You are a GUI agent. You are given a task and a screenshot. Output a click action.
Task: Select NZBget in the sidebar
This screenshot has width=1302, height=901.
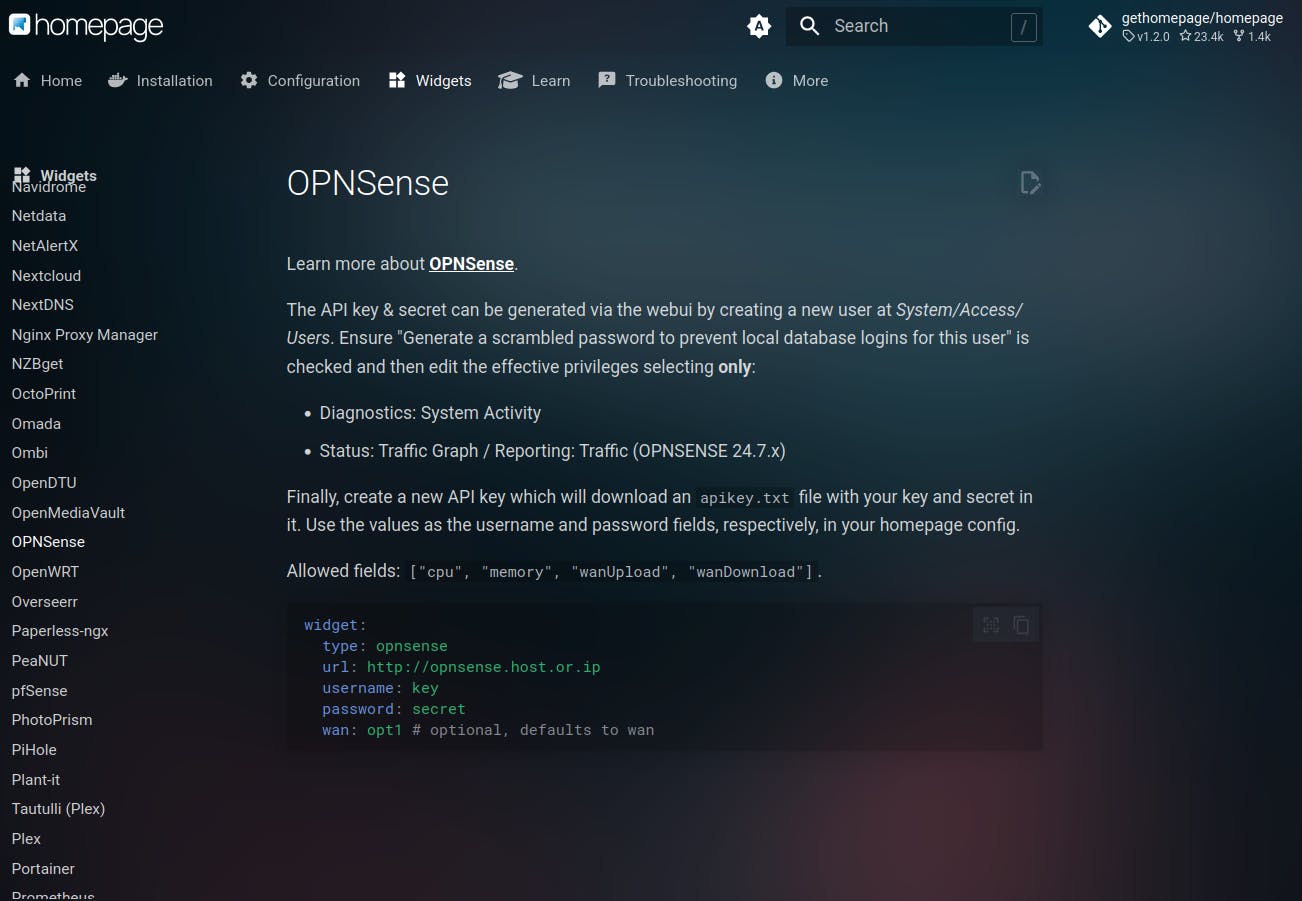coord(38,364)
